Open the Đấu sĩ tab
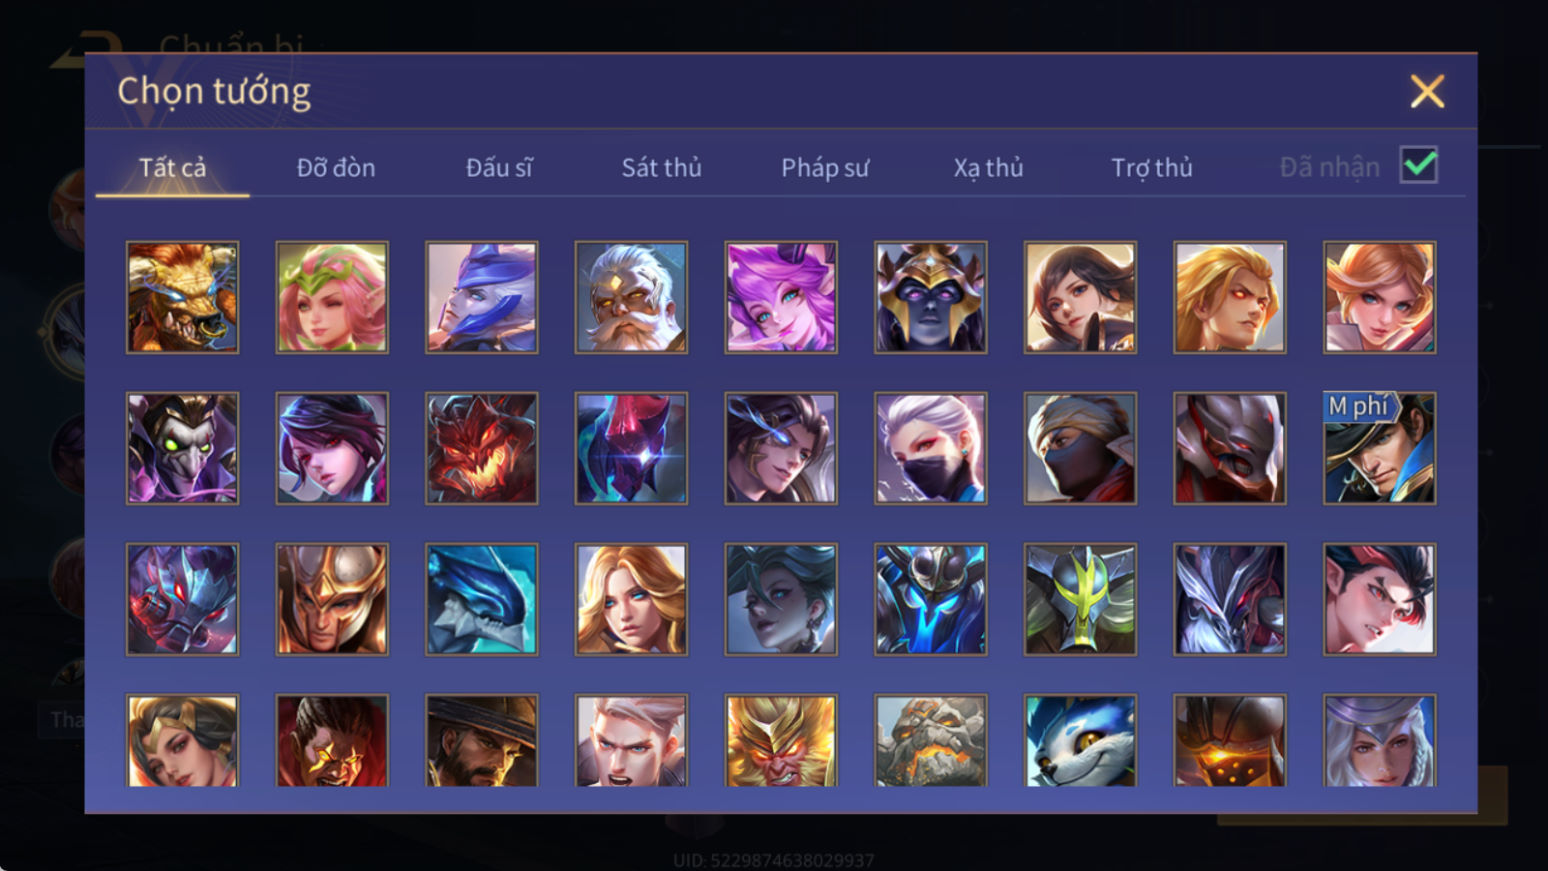The width and height of the screenshot is (1548, 871). tap(499, 167)
